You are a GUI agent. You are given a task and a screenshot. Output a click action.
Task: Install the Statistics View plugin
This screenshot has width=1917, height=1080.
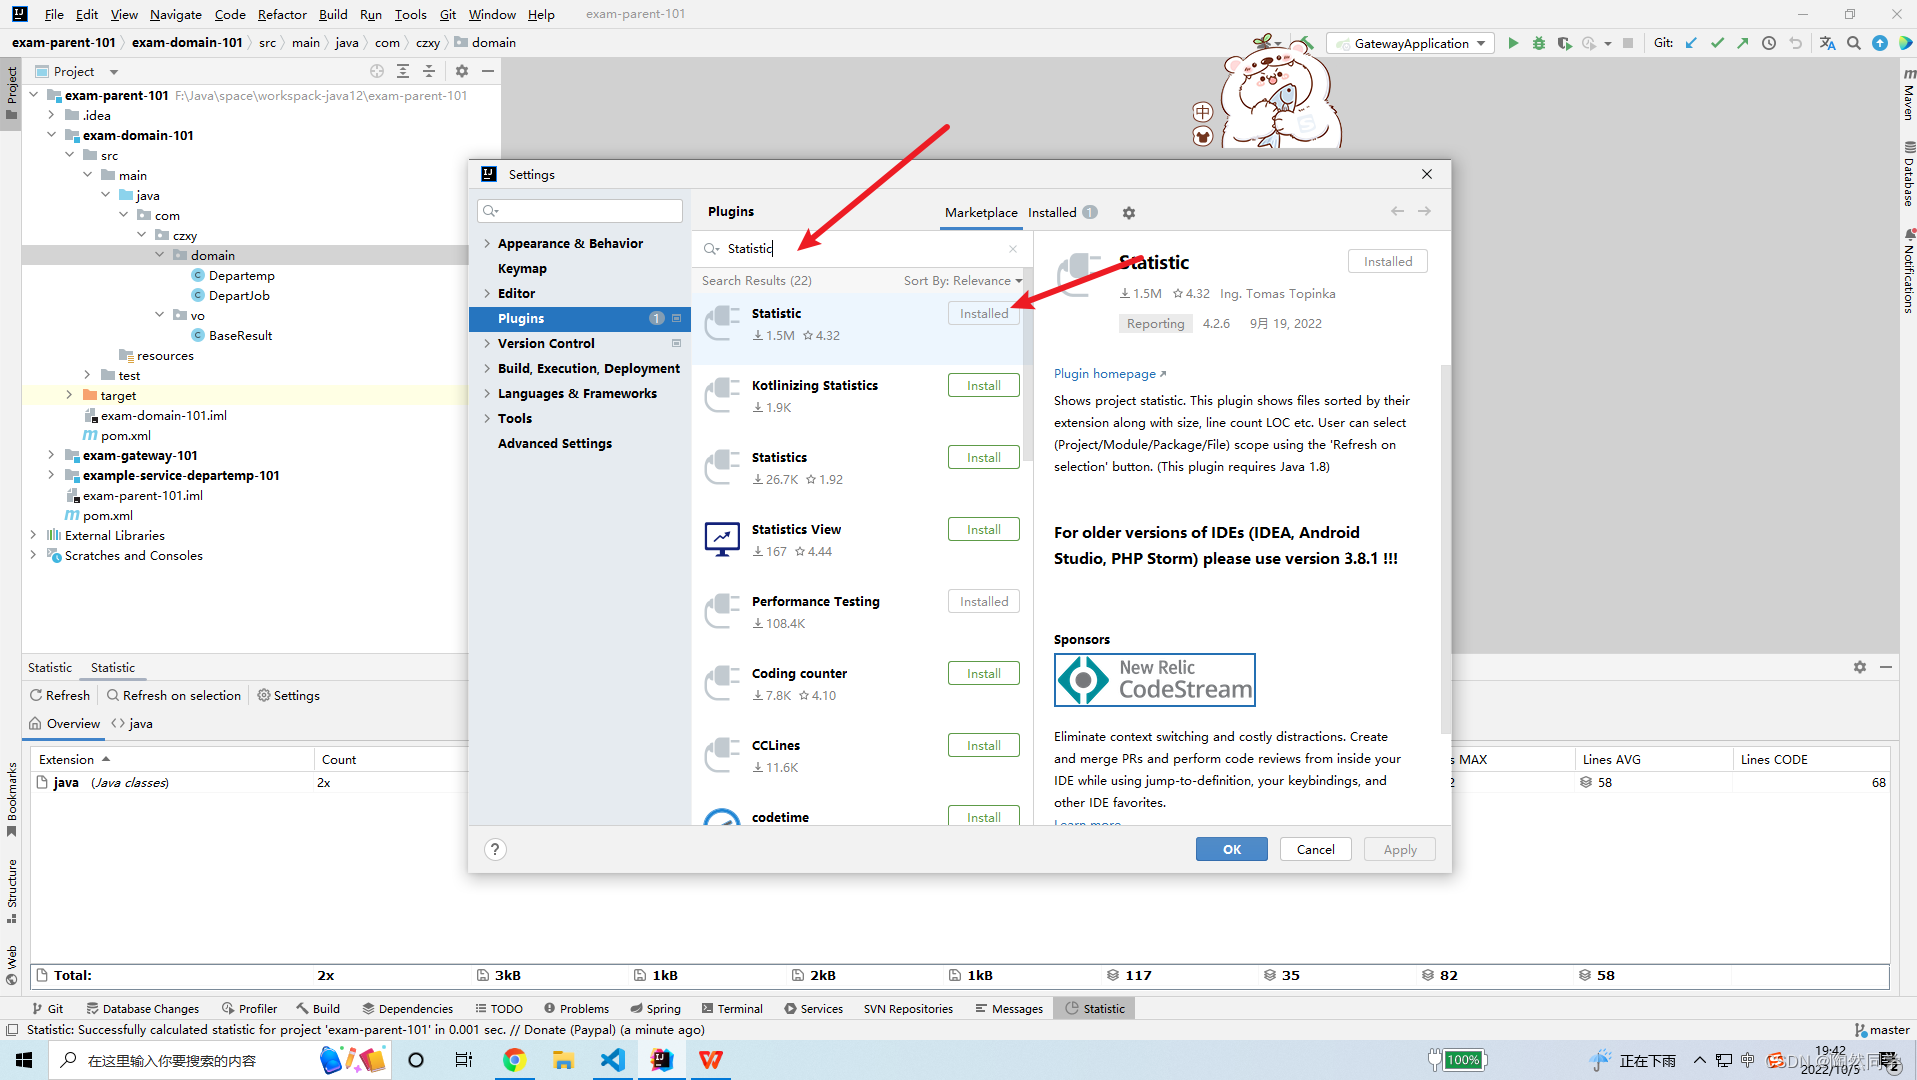pyautogui.click(x=984, y=530)
